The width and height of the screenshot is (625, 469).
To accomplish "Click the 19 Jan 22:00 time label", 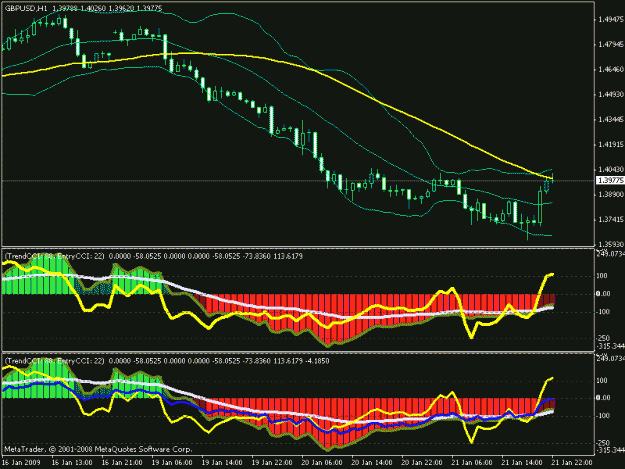I will pyautogui.click(x=272, y=463).
